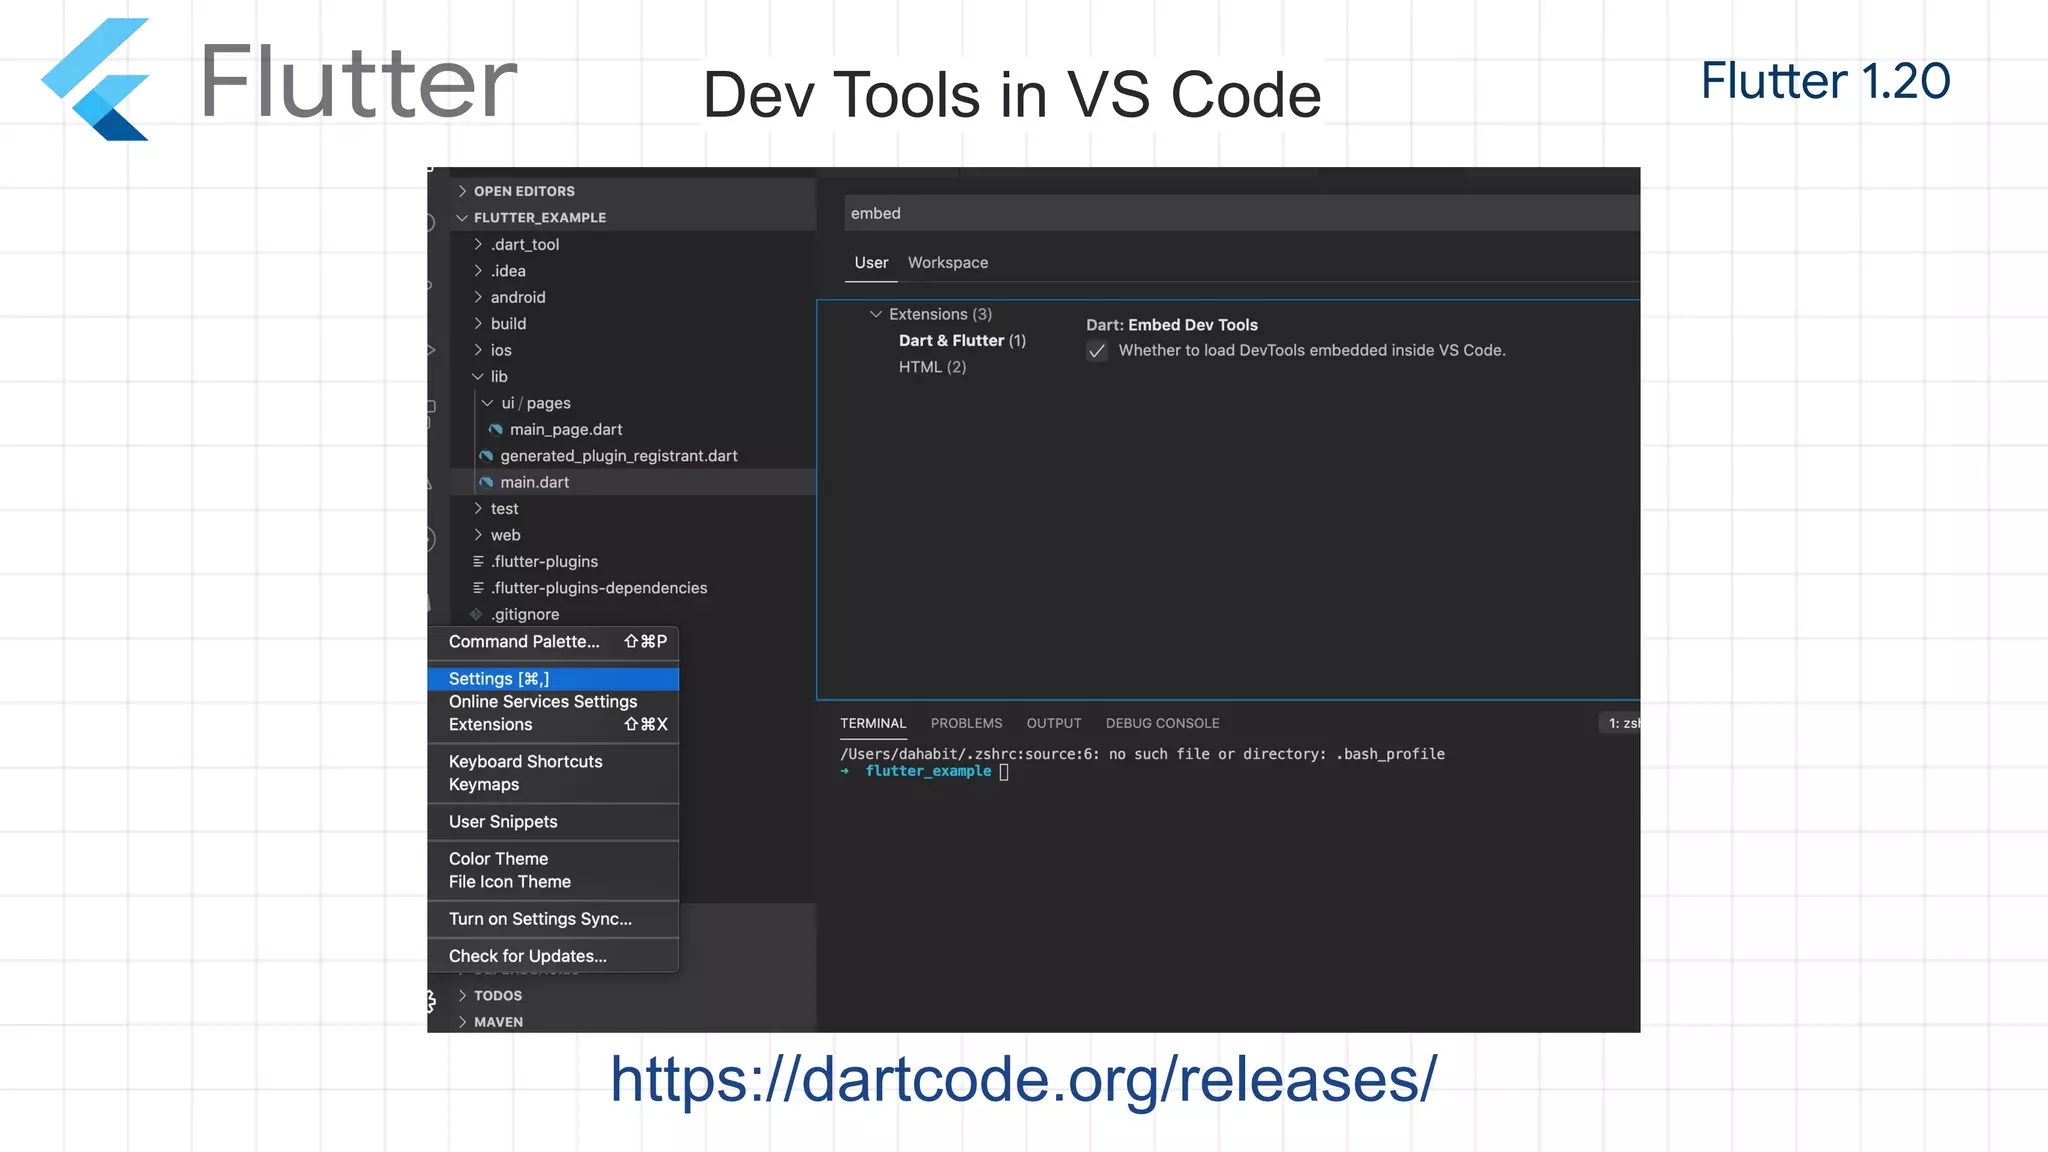Viewport: 2048px width, 1152px height.
Task: Switch to the Workspace settings tab
Action: pyautogui.click(x=947, y=263)
